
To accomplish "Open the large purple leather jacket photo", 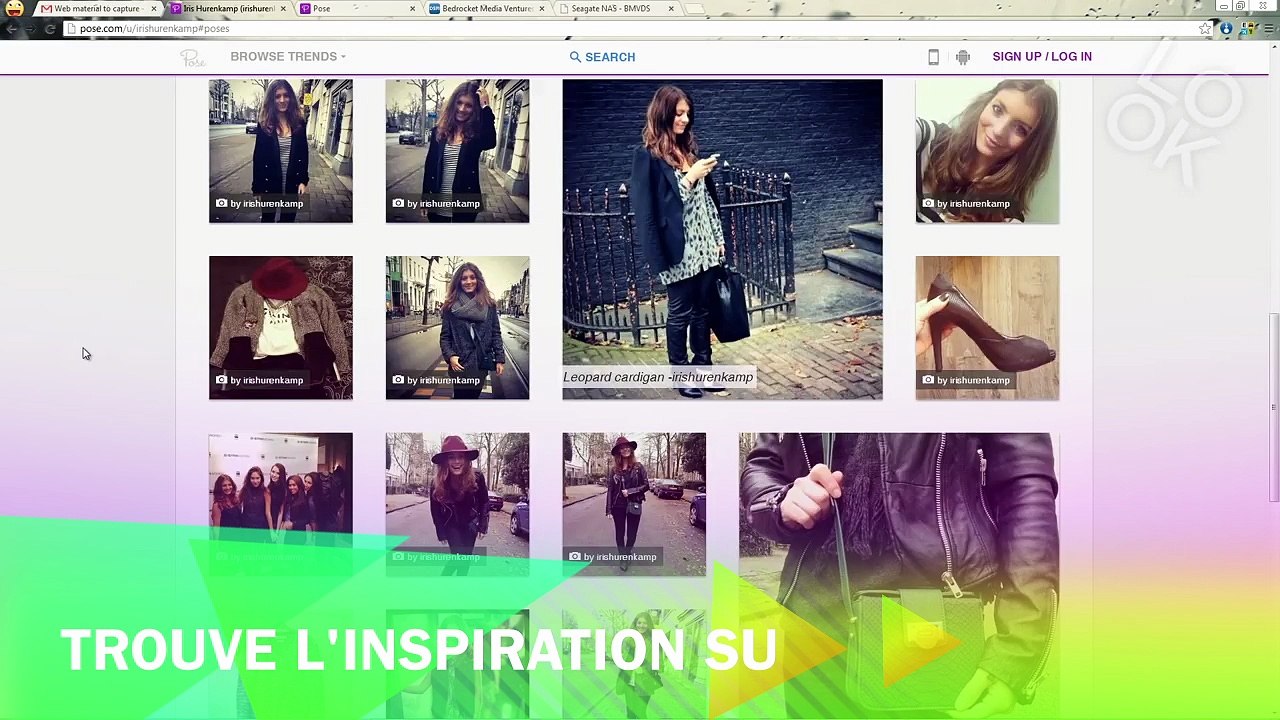I will pyautogui.click(x=899, y=575).
